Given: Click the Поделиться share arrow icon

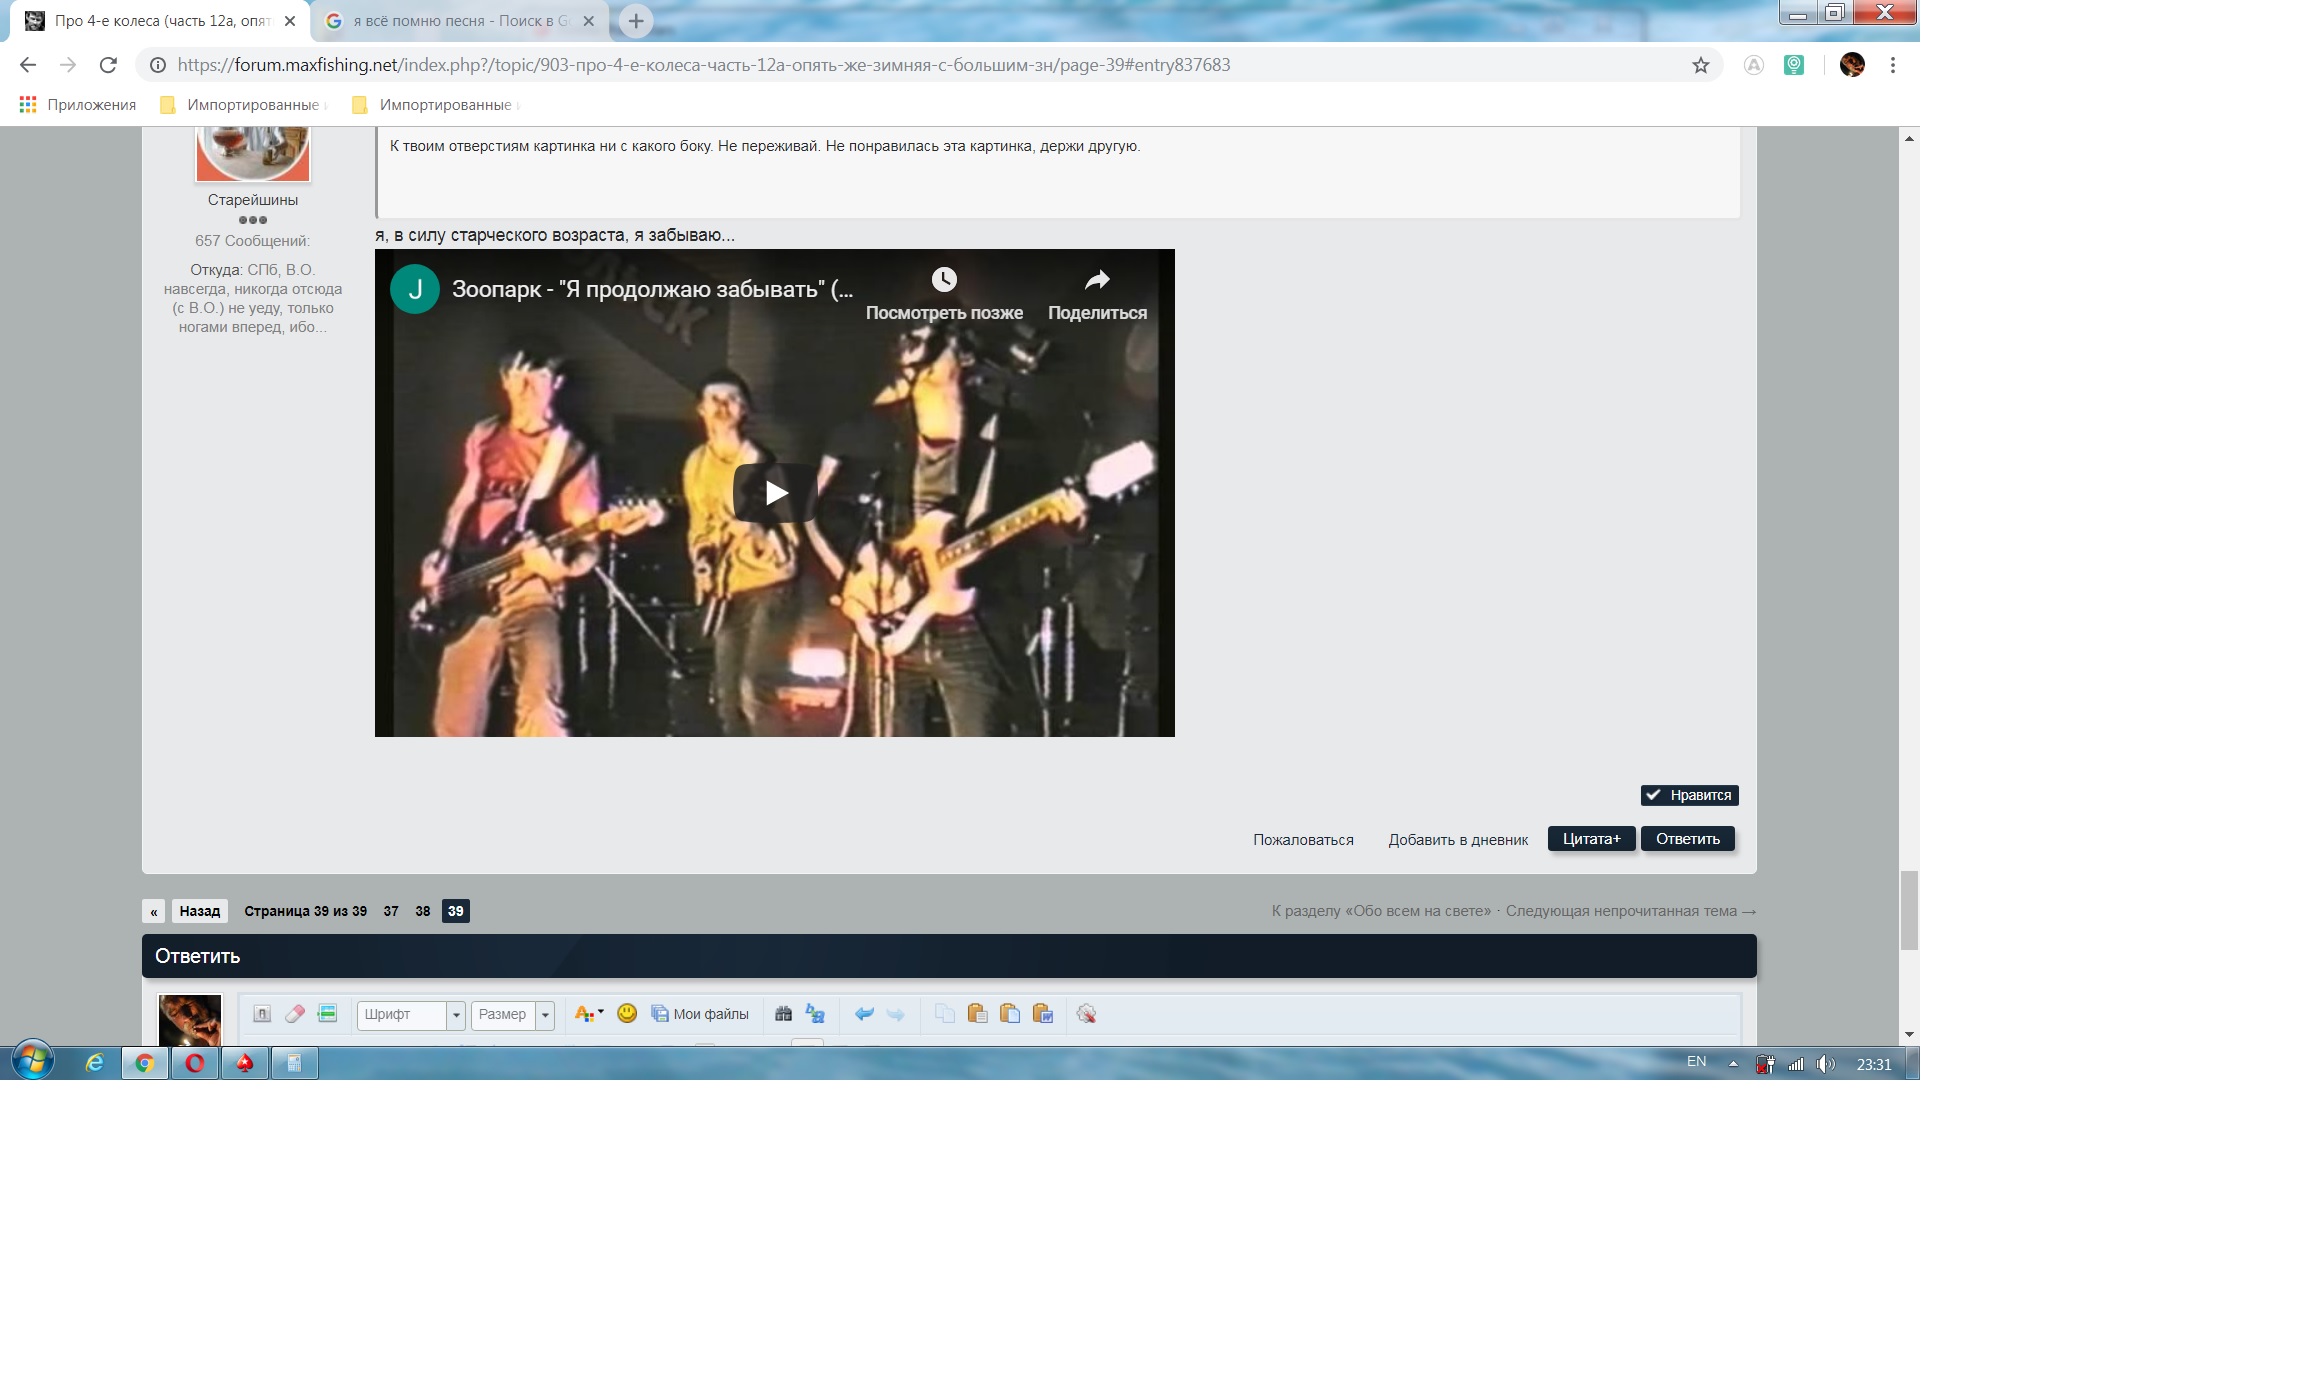Looking at the screenshot, I should pyautogui.click(x=1097, y=279).
